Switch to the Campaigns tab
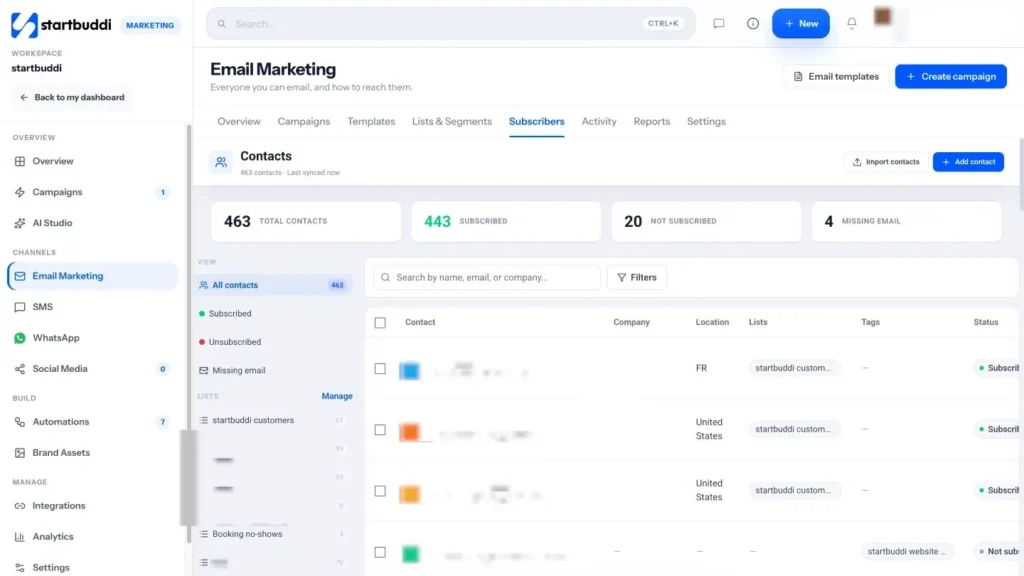 (304, 121)
